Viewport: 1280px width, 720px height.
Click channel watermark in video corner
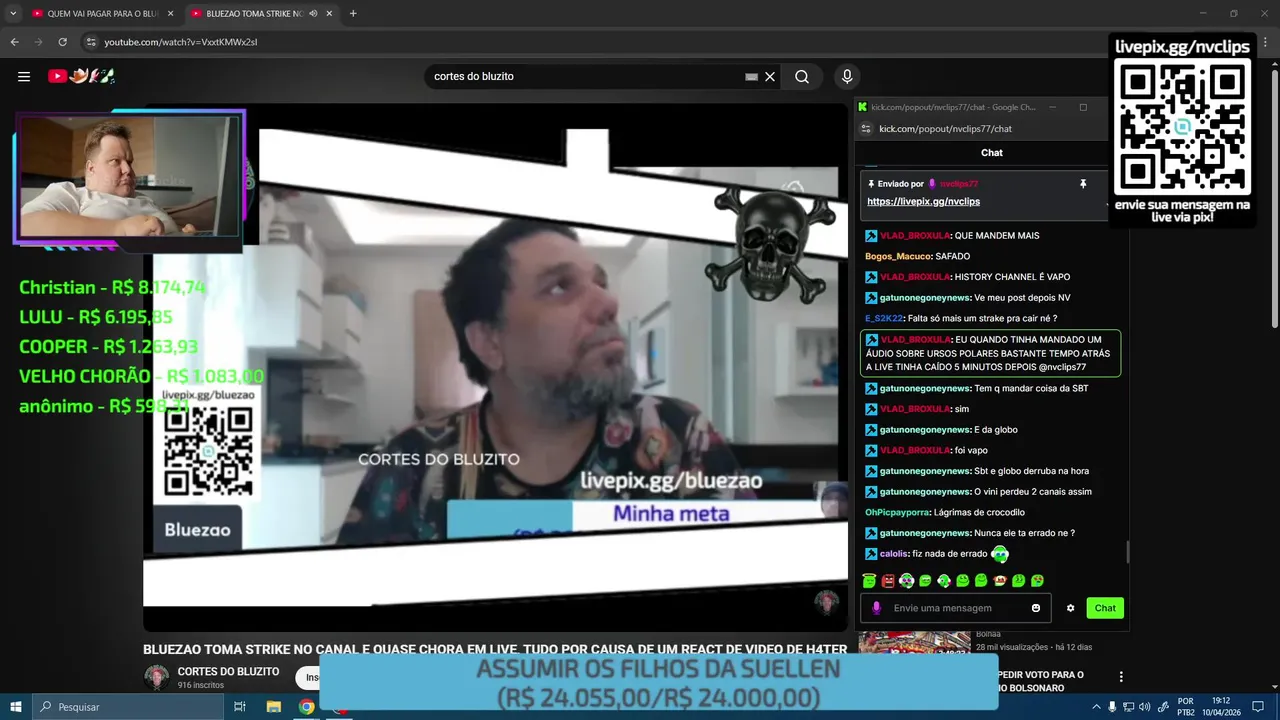(x=826, y=603)
